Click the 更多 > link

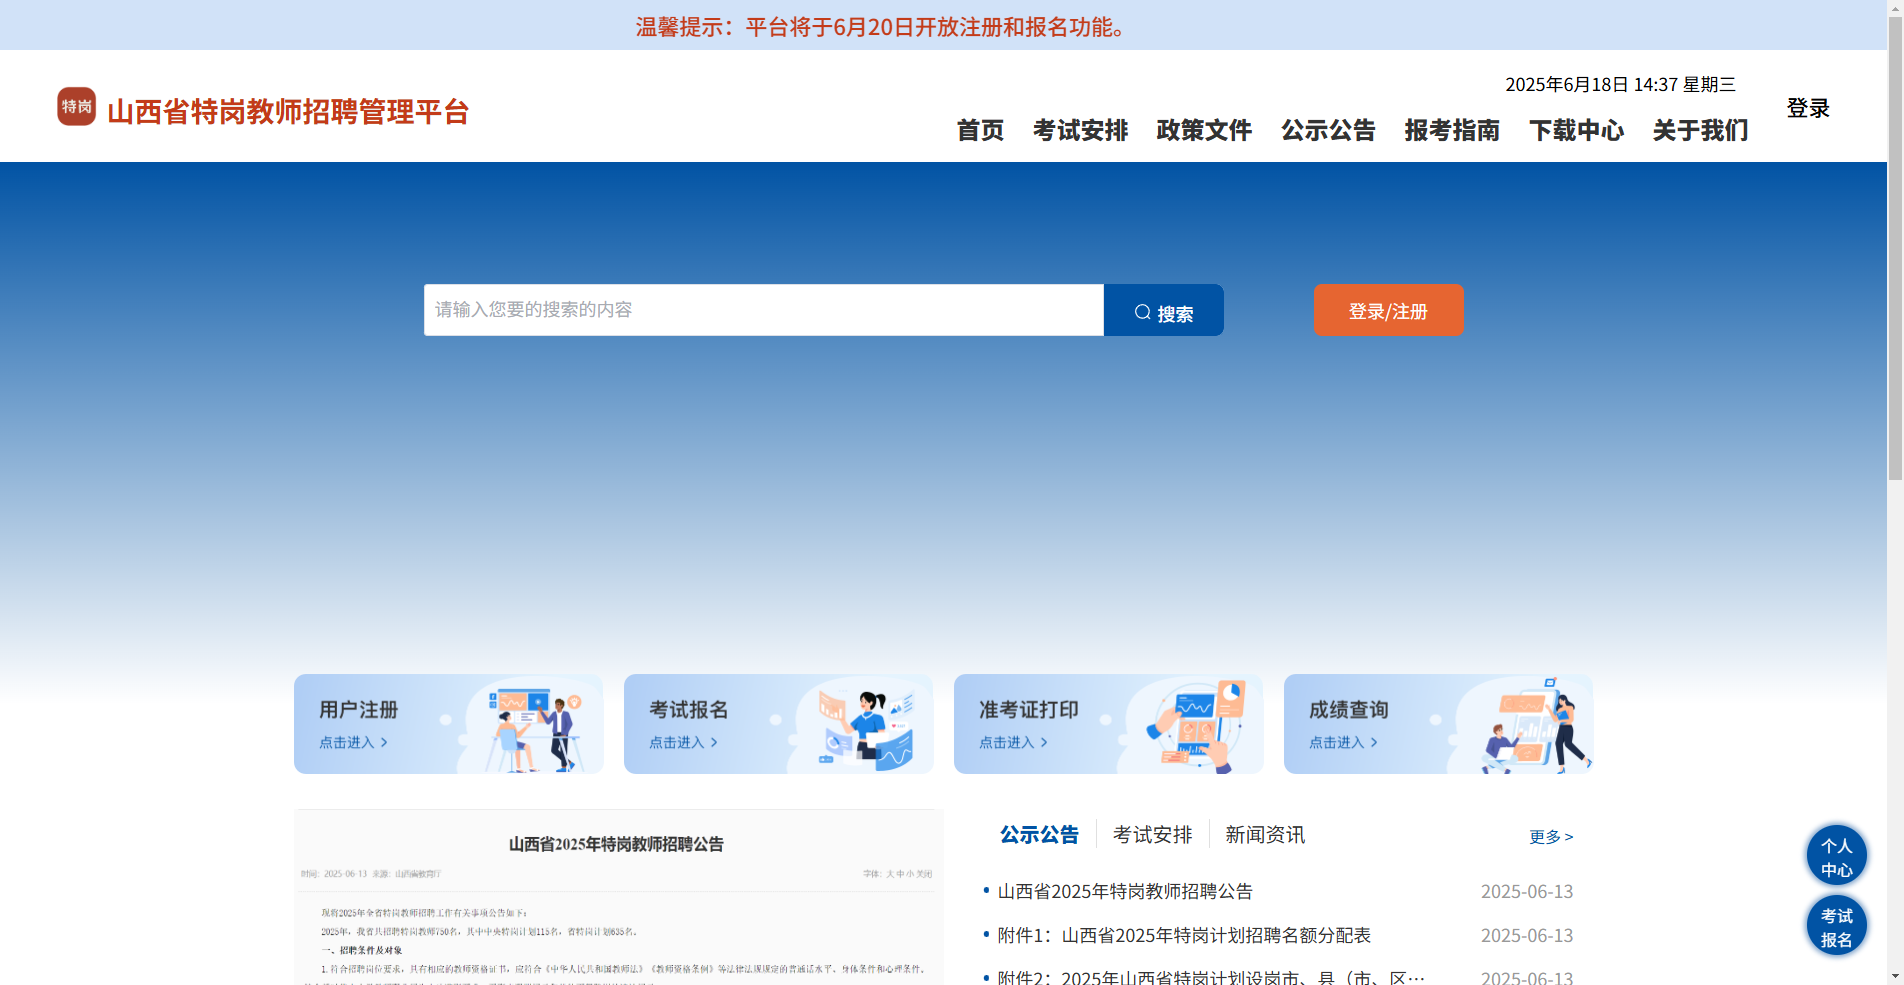[x=1551, y=837]
